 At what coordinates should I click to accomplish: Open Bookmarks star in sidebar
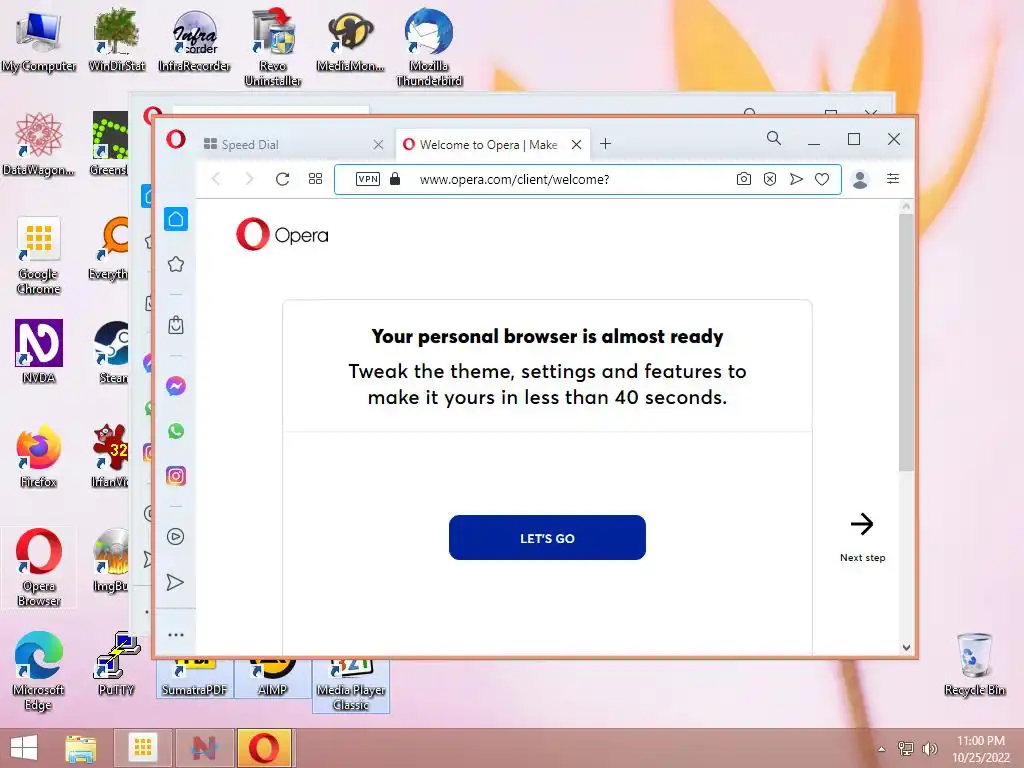(x=176, y=264)
